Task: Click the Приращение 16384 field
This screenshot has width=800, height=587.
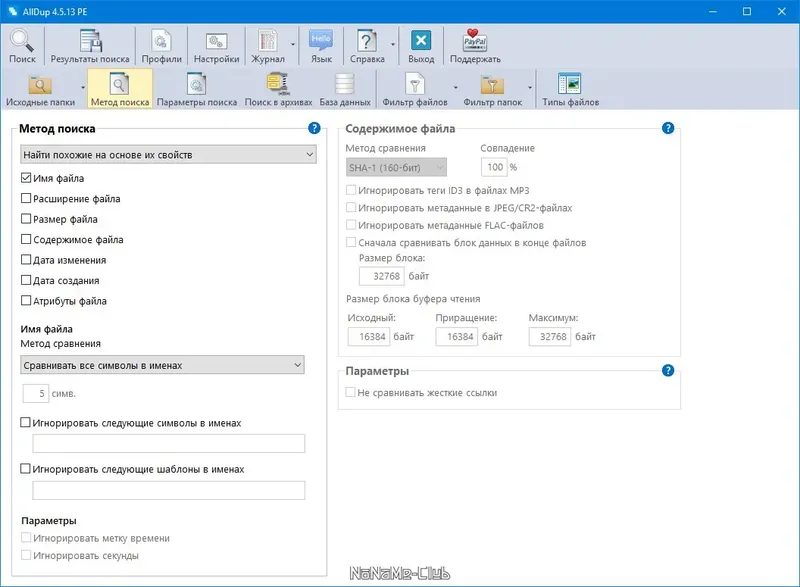Action: click(457, 337)
